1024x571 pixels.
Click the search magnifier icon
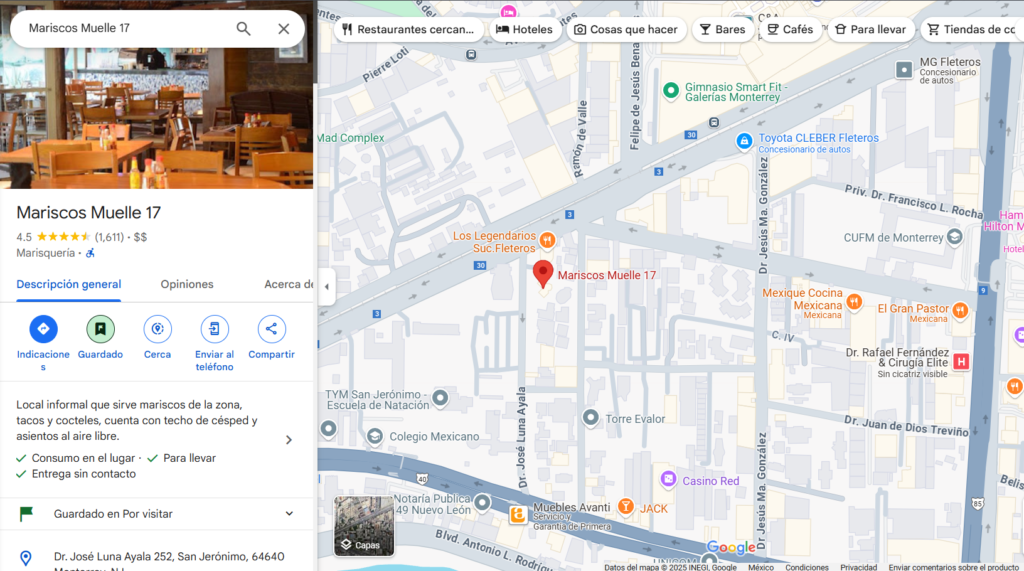(243, 29)
